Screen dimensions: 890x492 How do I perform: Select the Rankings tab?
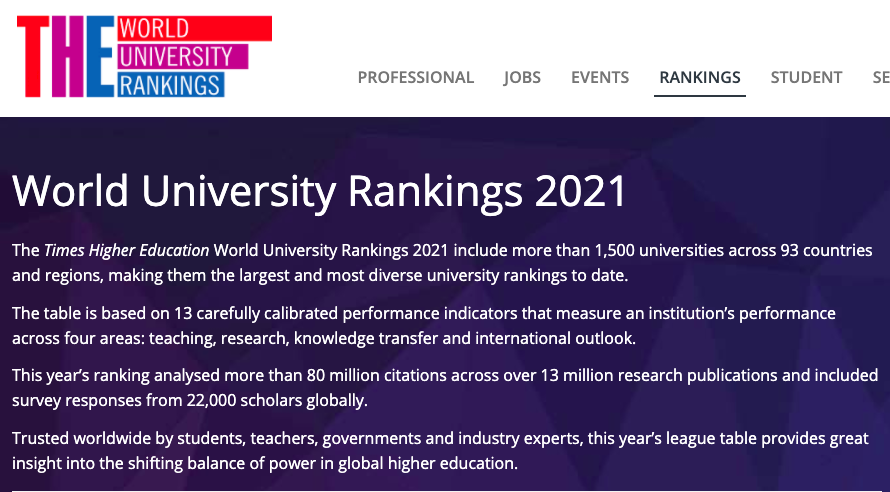[700, 77]
